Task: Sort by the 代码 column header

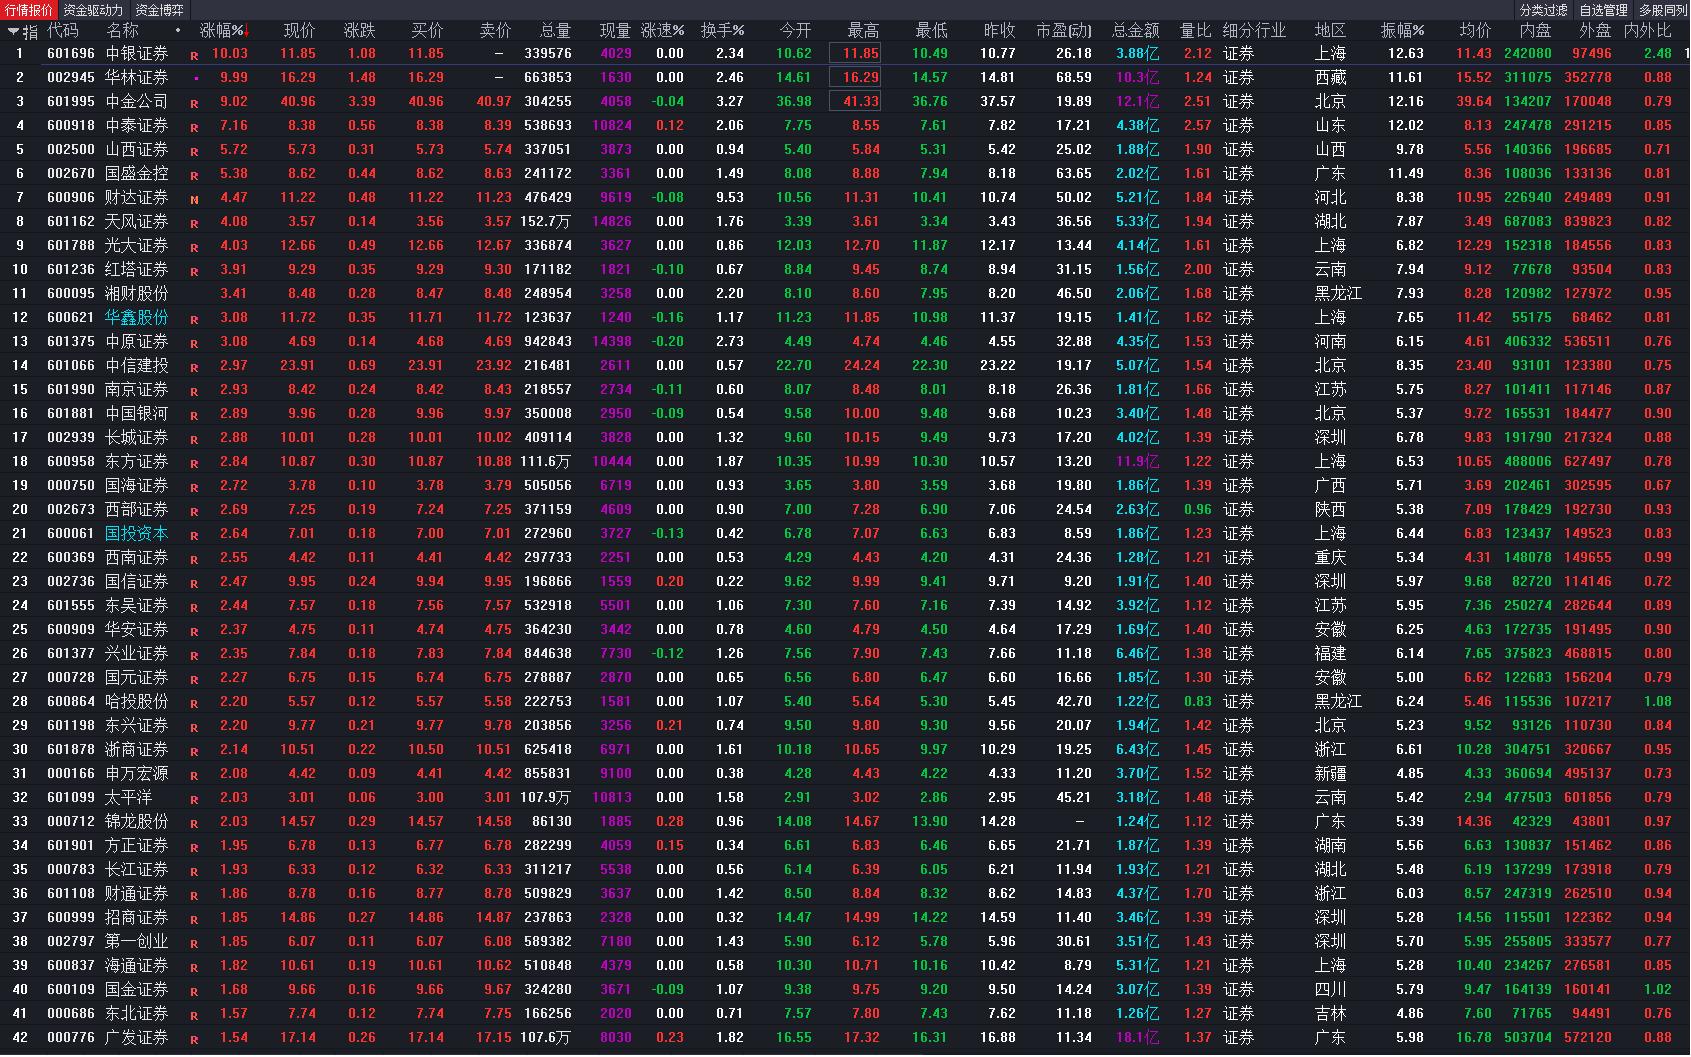Action: coord(62,31)
